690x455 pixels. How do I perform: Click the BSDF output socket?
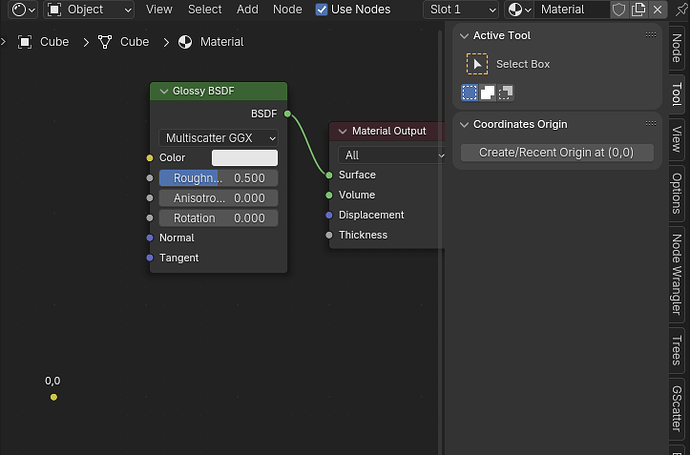click(x=287, y=114)
